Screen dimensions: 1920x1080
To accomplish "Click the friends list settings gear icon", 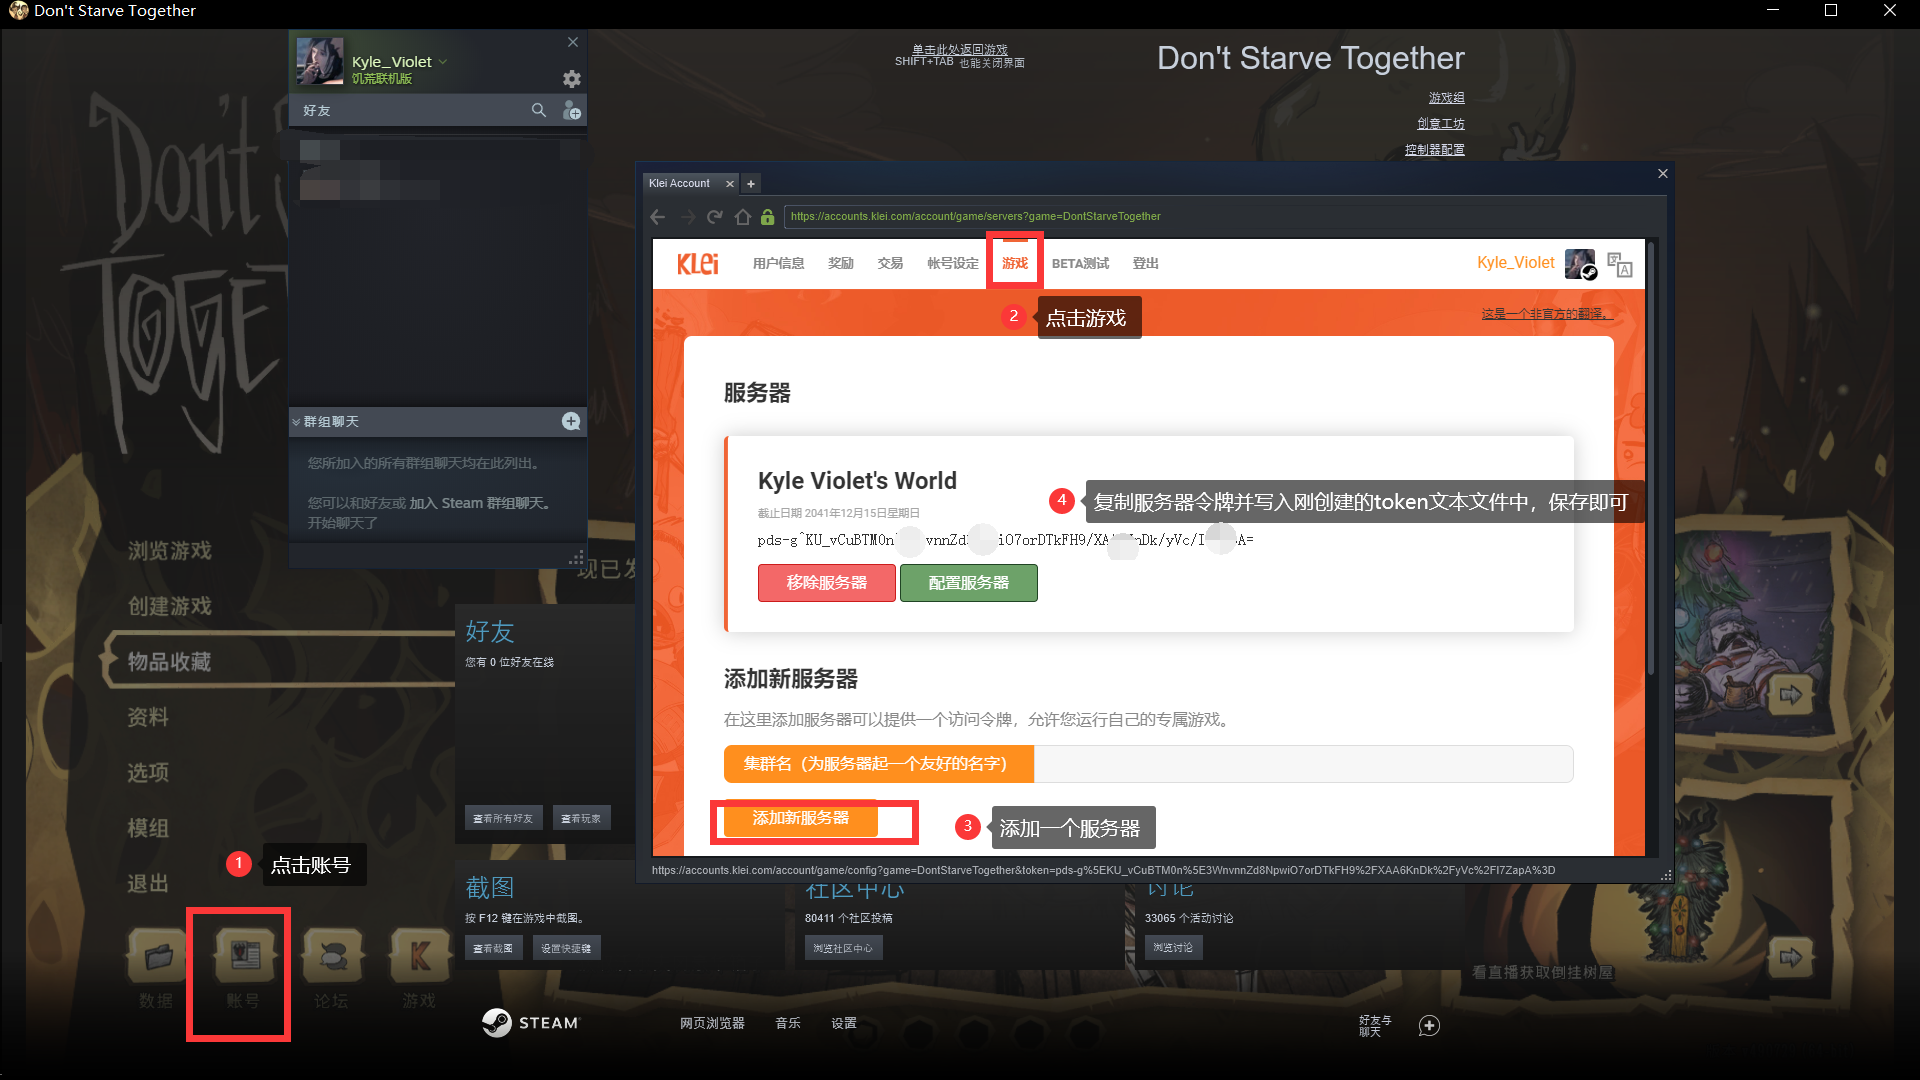I will coord(571,79).
